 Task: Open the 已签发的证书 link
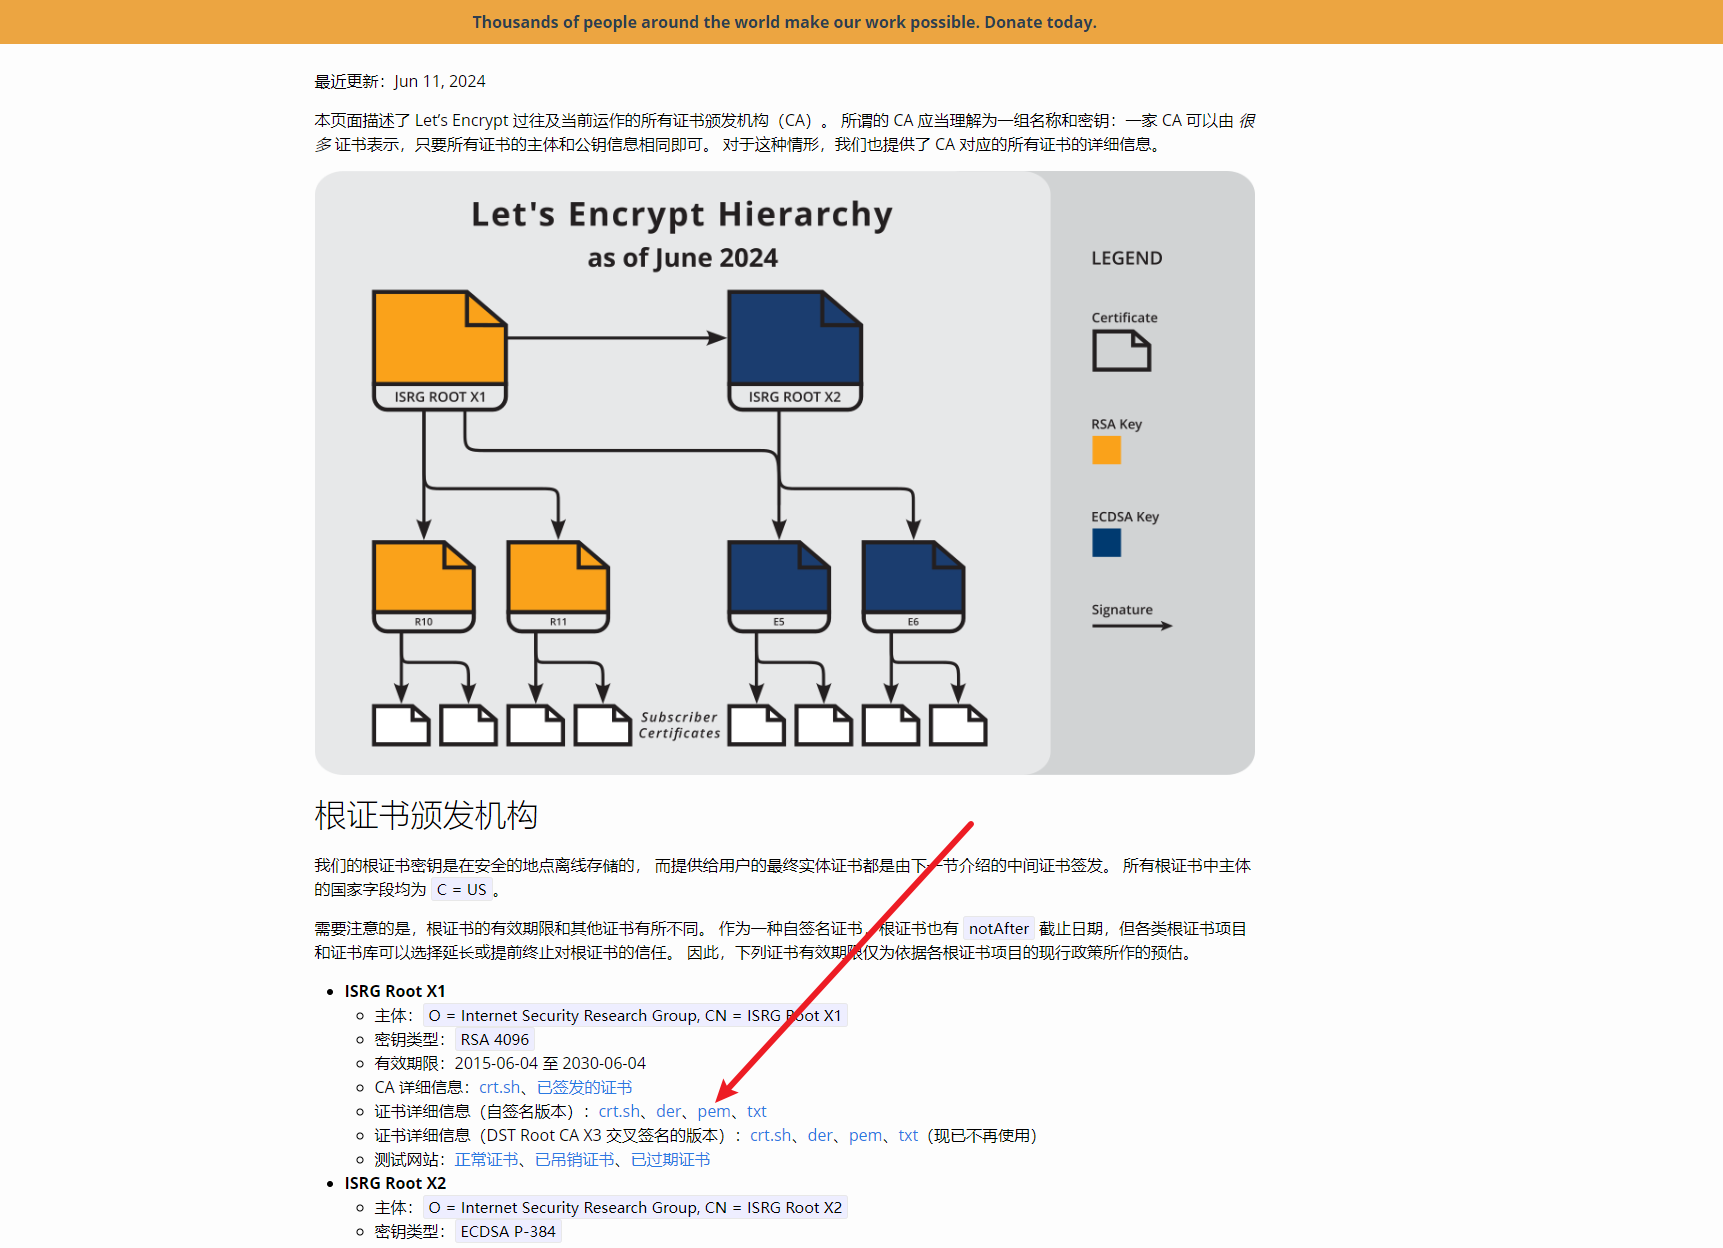(583, 1087)
